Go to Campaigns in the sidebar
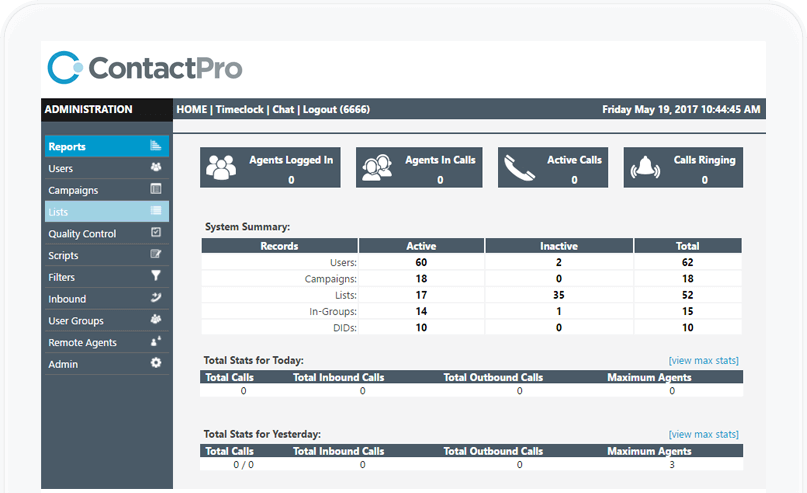 click(x=107, y=190)
